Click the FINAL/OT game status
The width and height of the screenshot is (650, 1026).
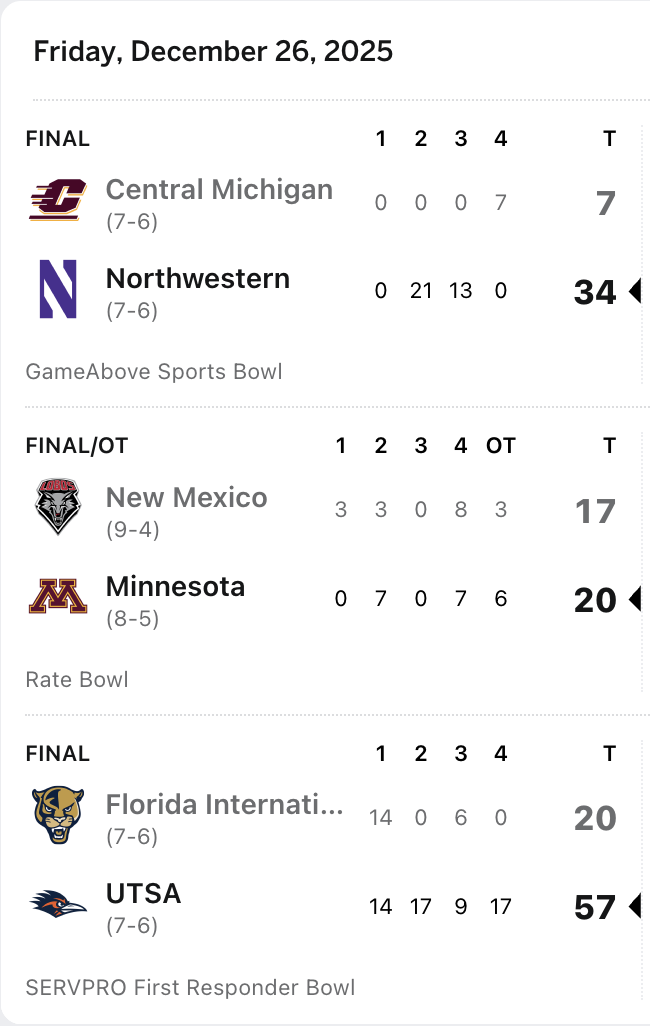coord(77,446)
